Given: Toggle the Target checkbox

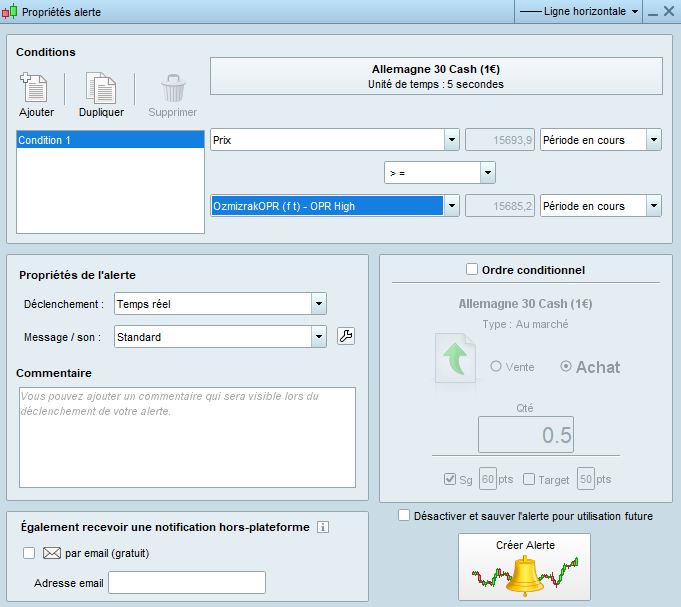Looking at the screenshot, I should [529, 479].
